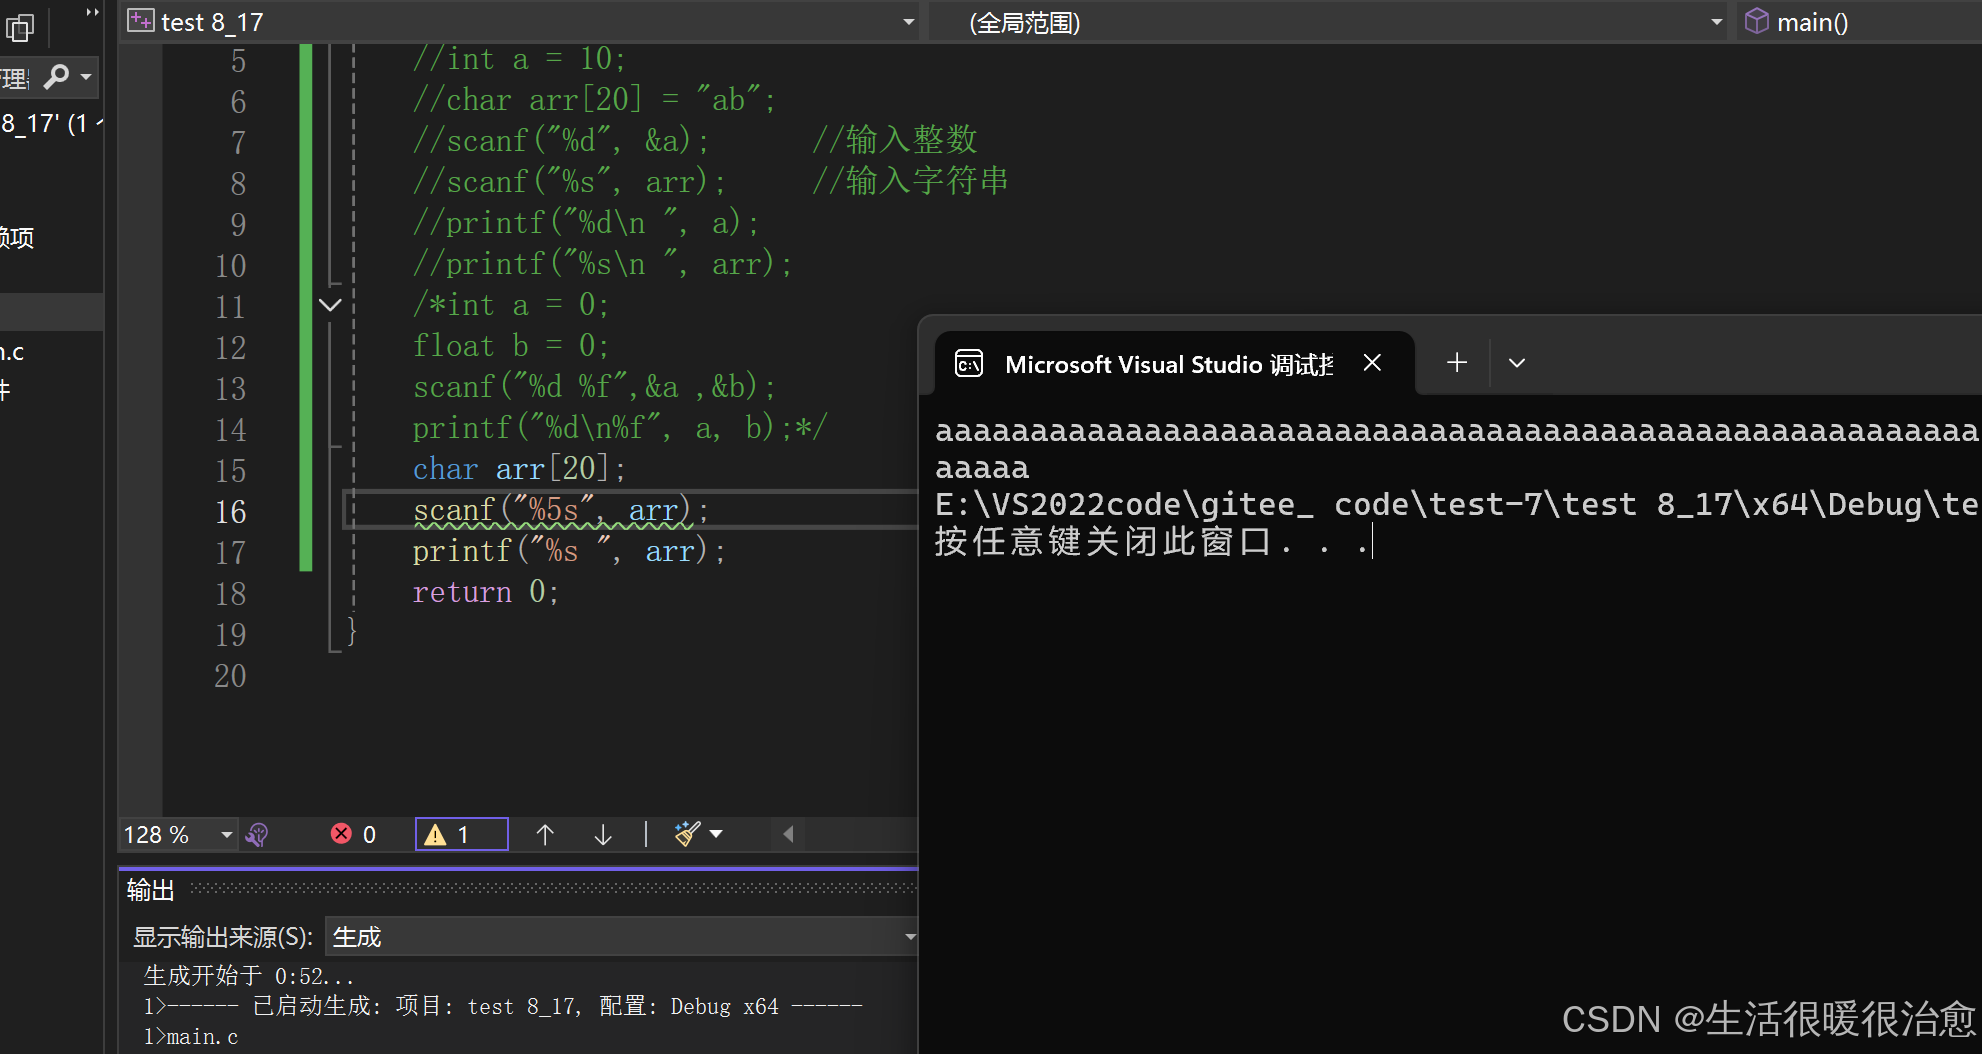Click line number 20 in the gutter

click(230, 676)
